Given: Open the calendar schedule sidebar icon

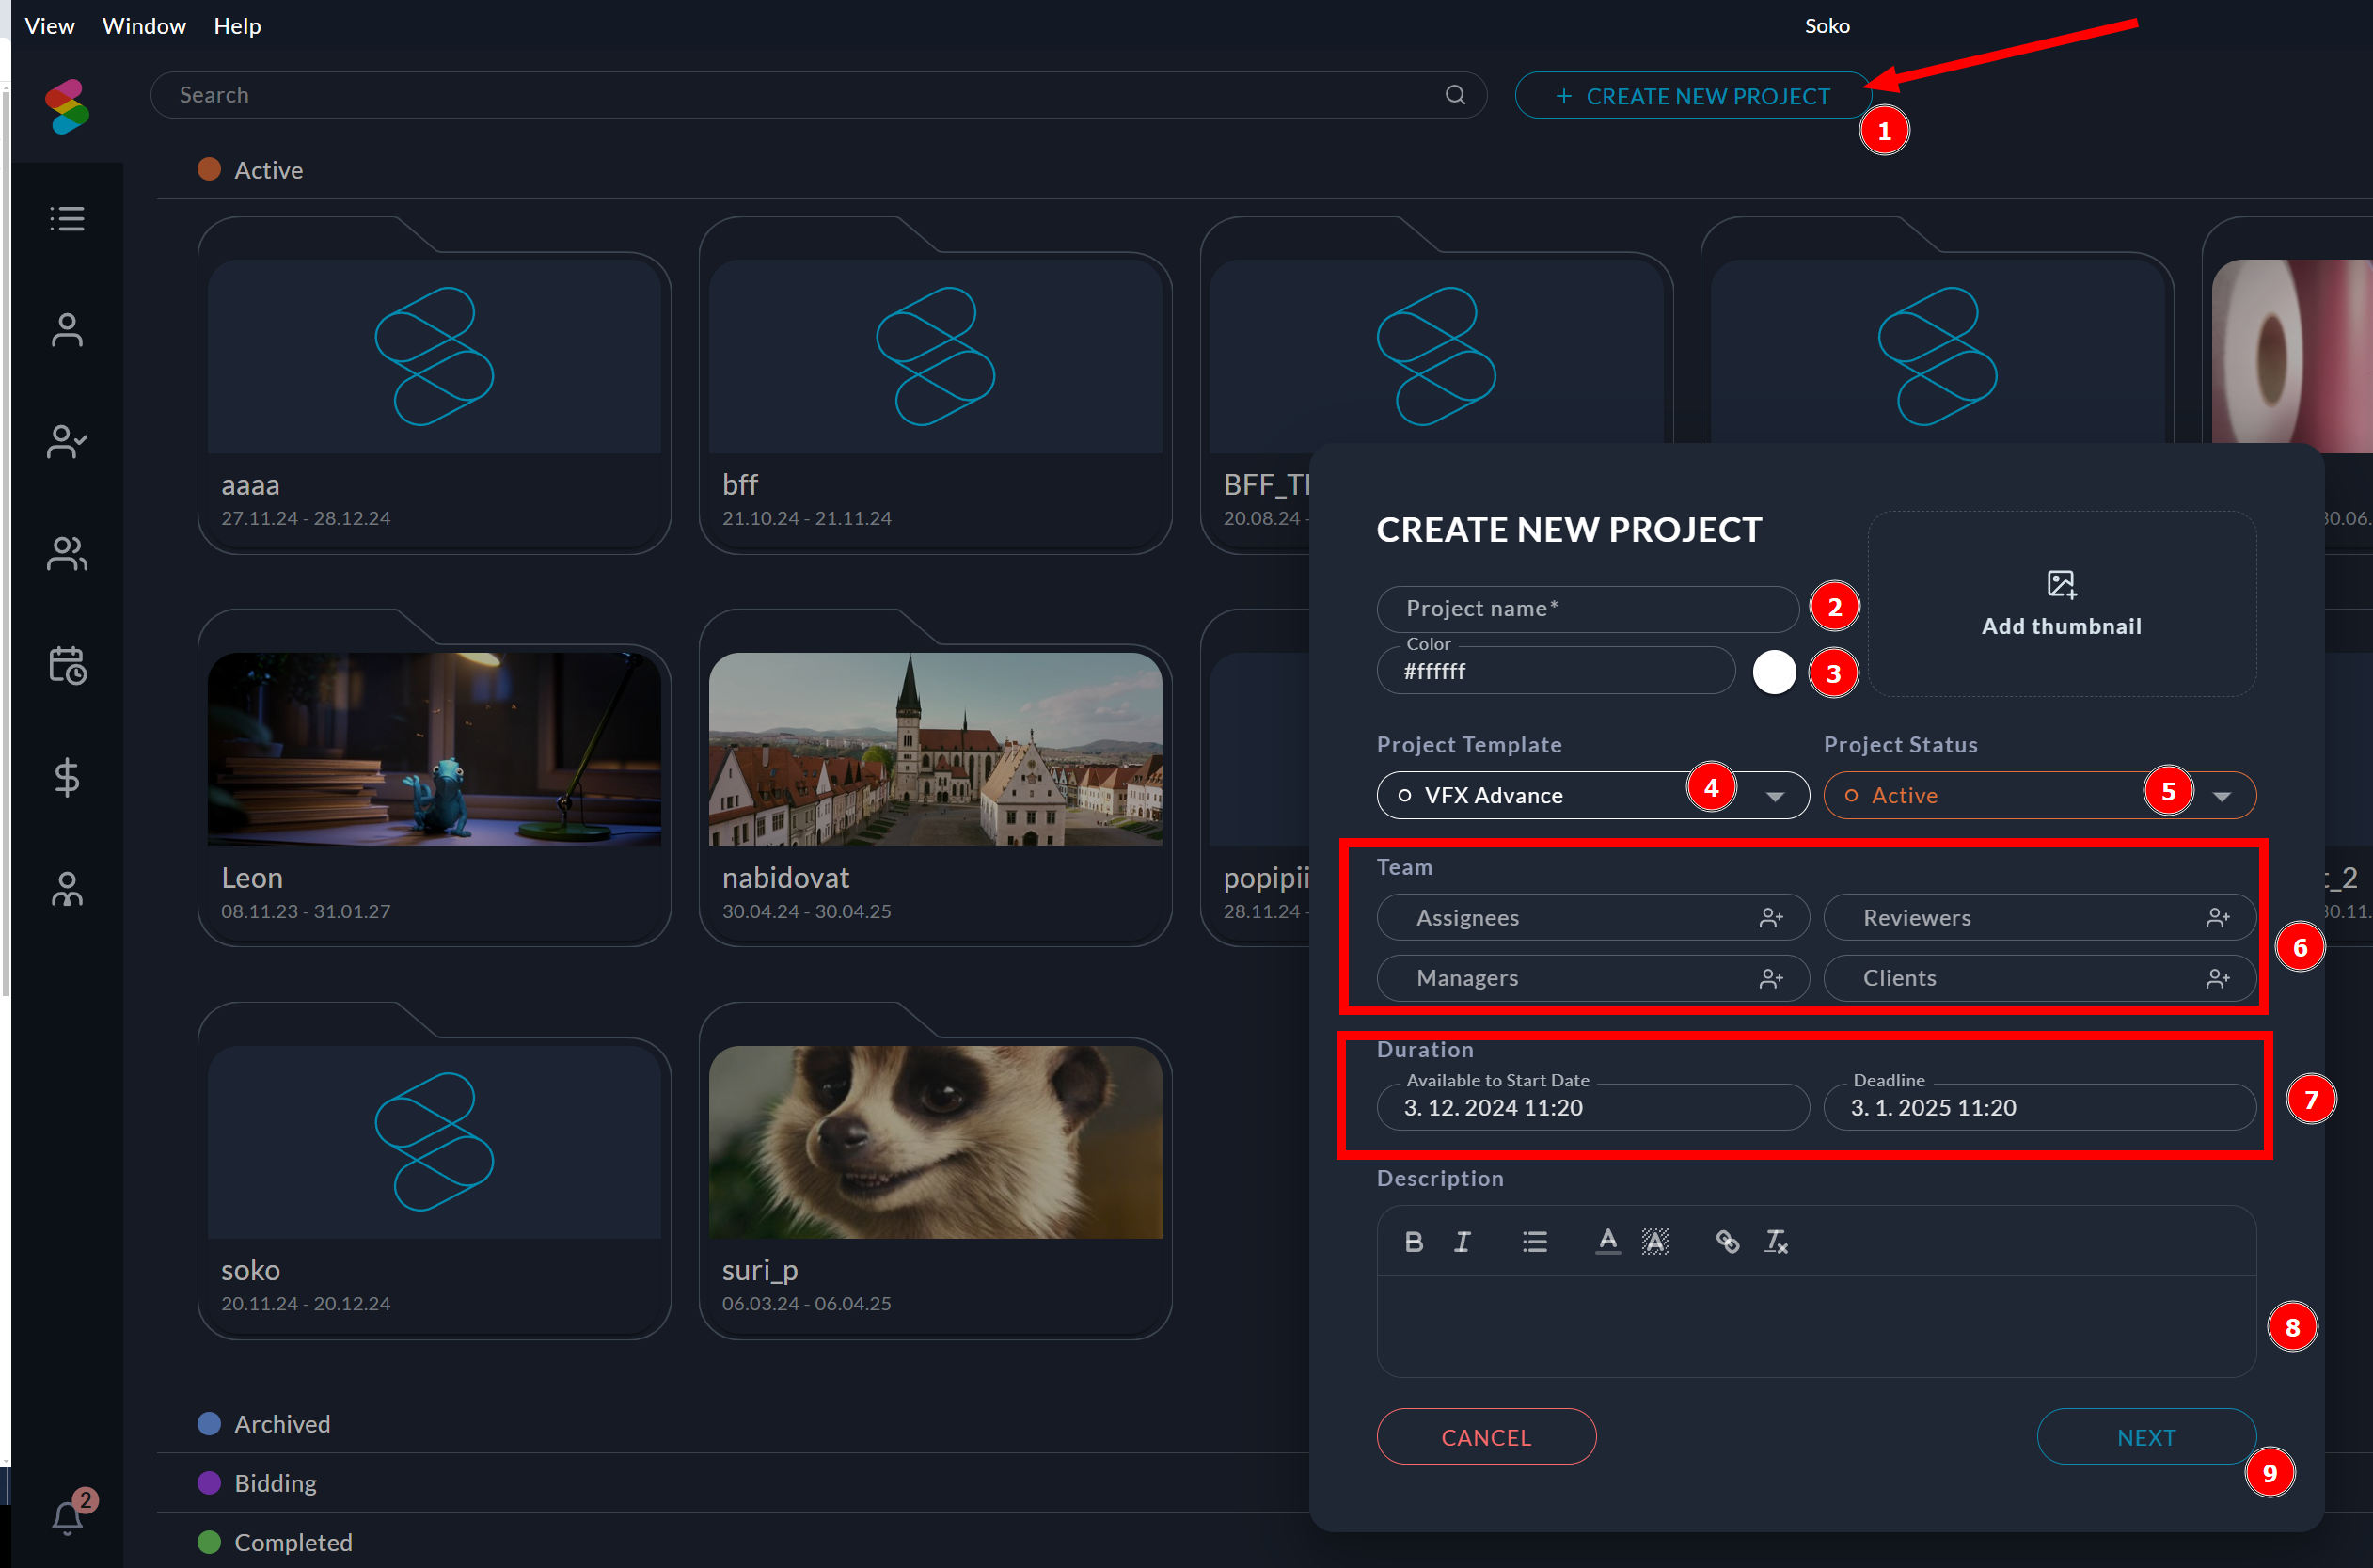Looking at the screenshot, I should click(67, 665).
